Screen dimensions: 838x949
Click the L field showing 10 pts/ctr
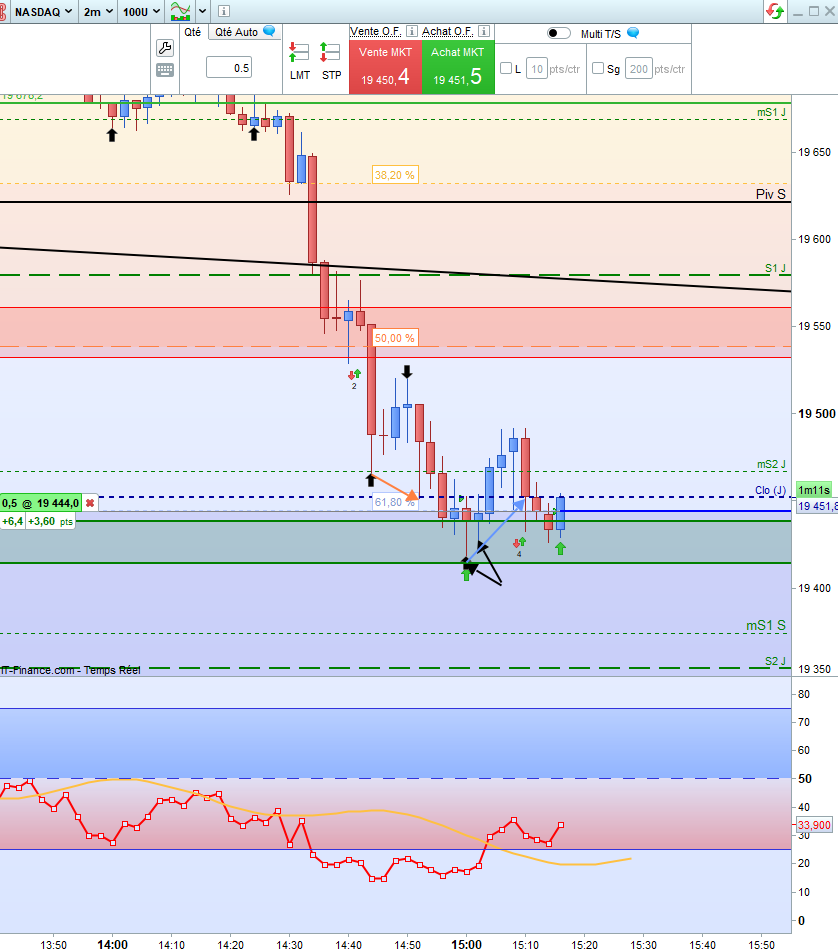tap(537, 69)
